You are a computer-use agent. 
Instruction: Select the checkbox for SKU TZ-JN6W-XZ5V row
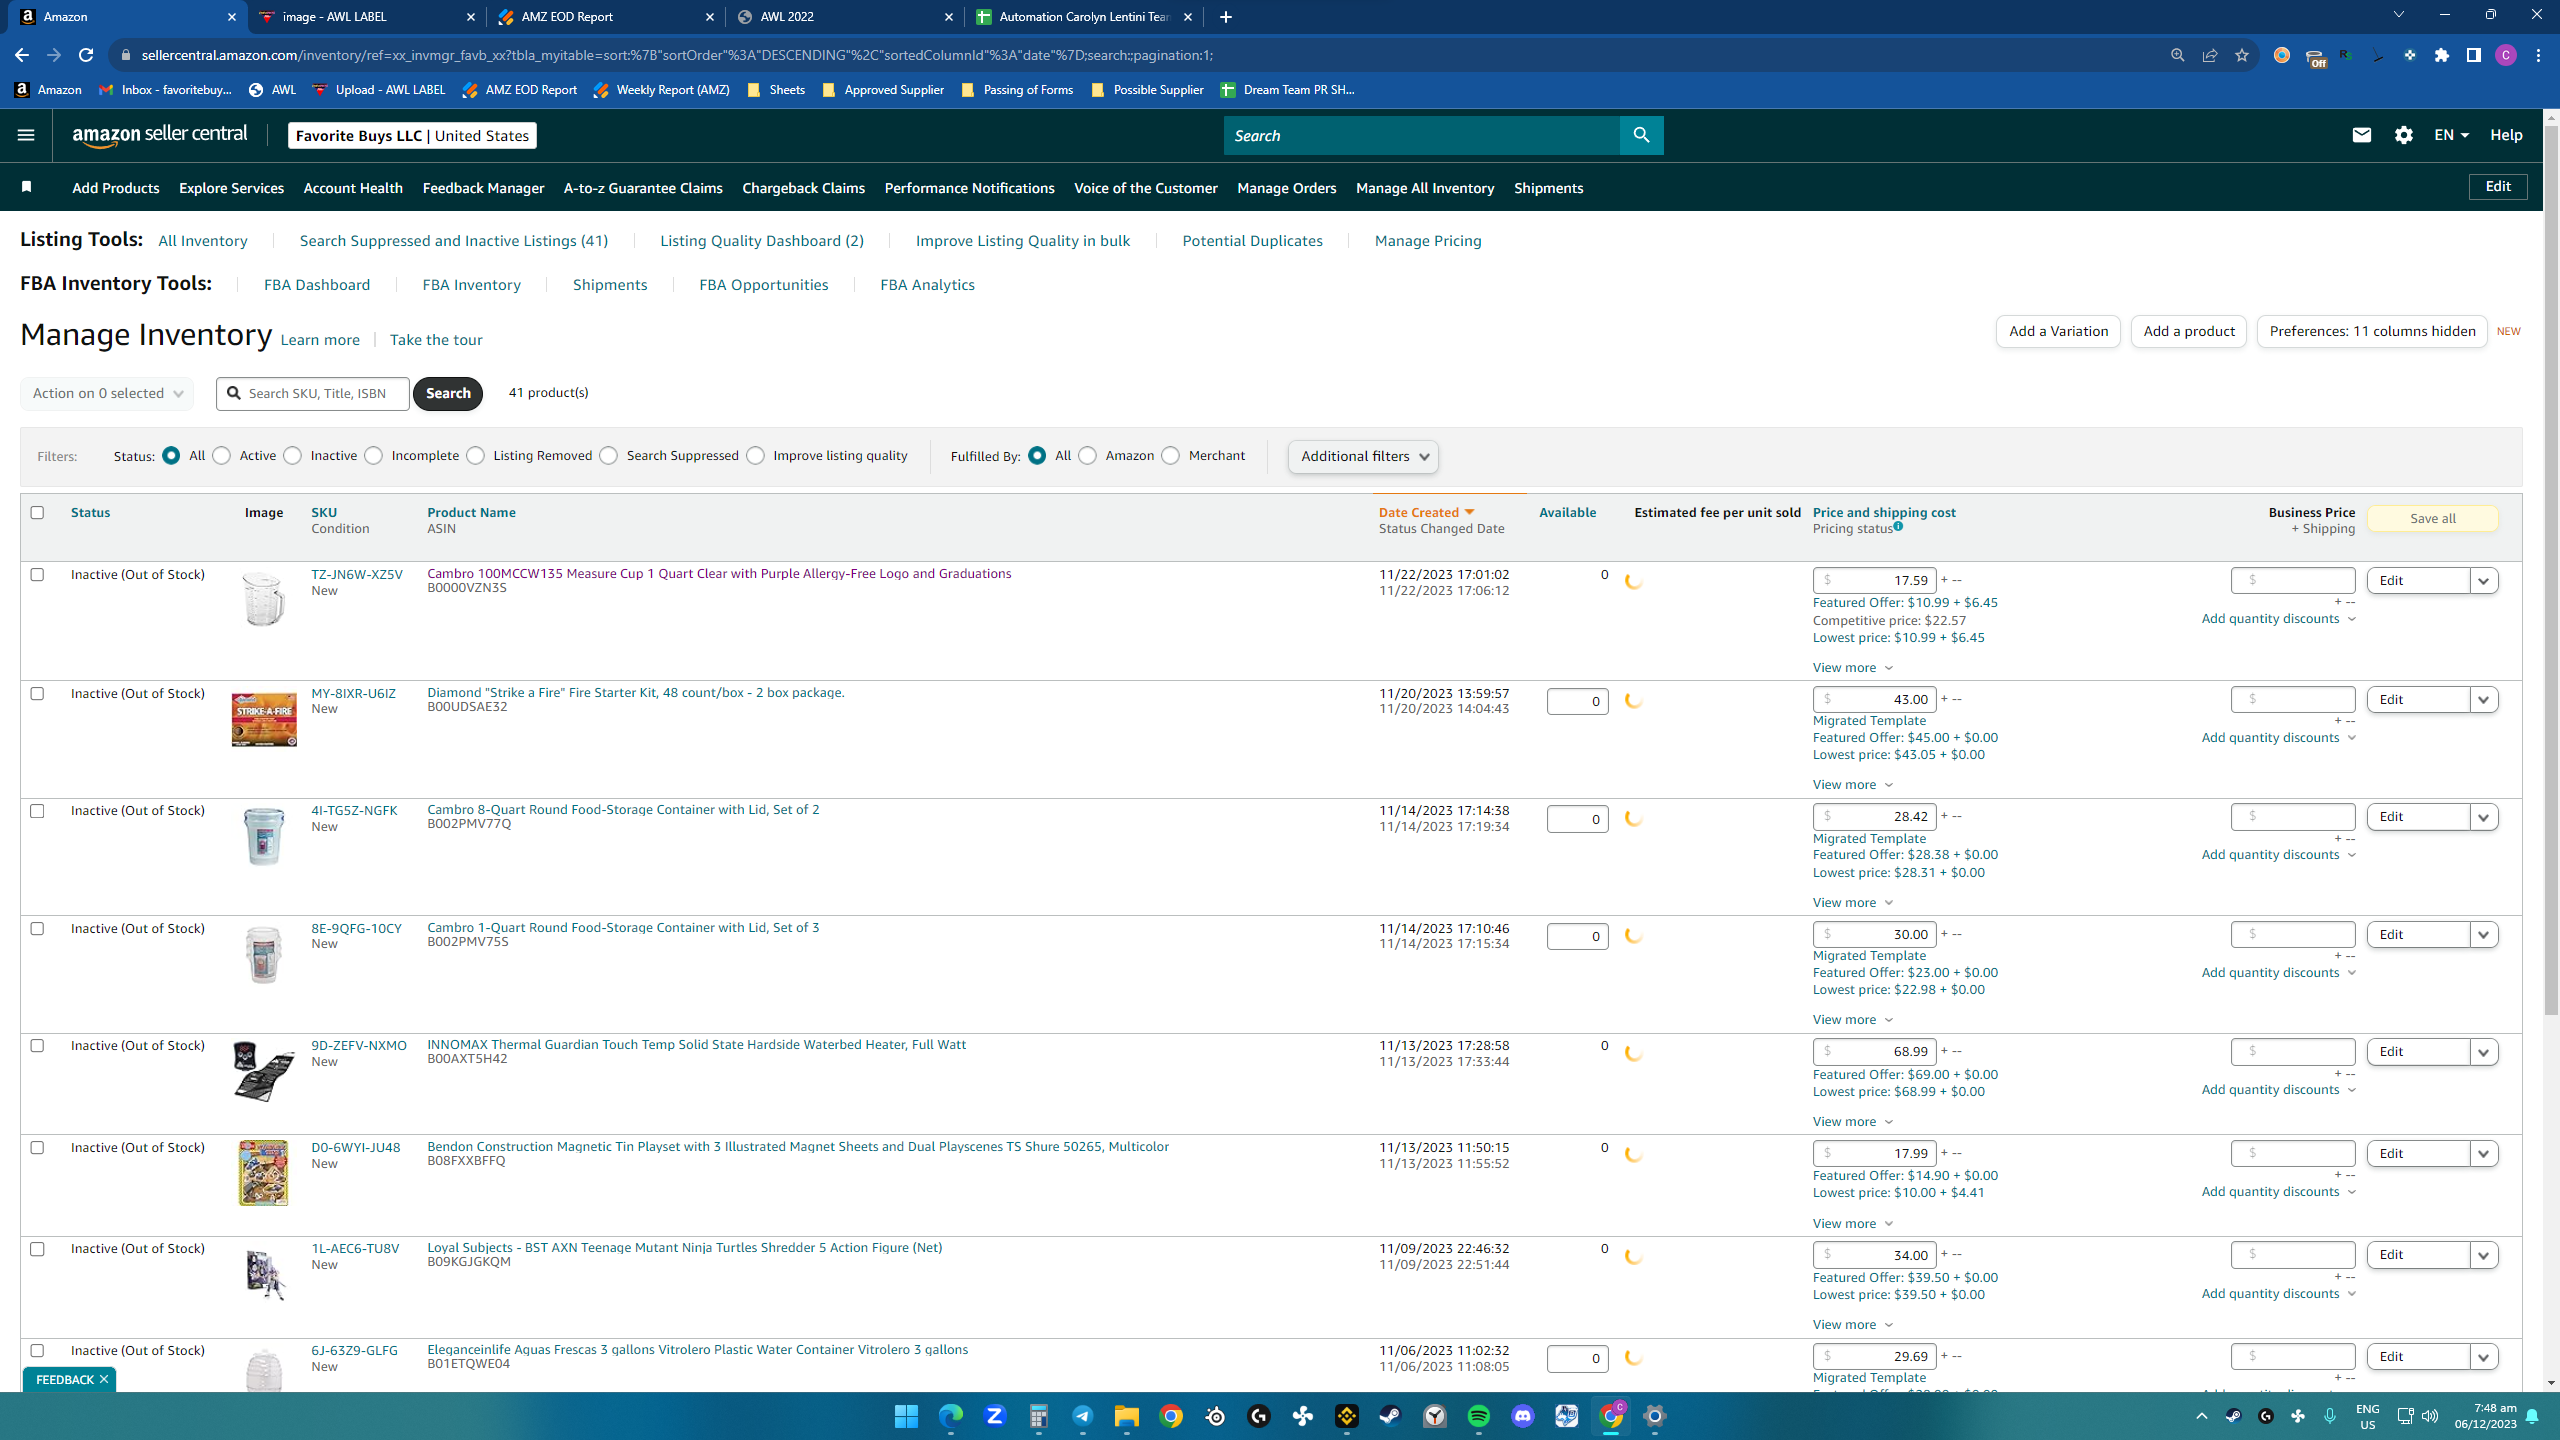coord(37,574)
